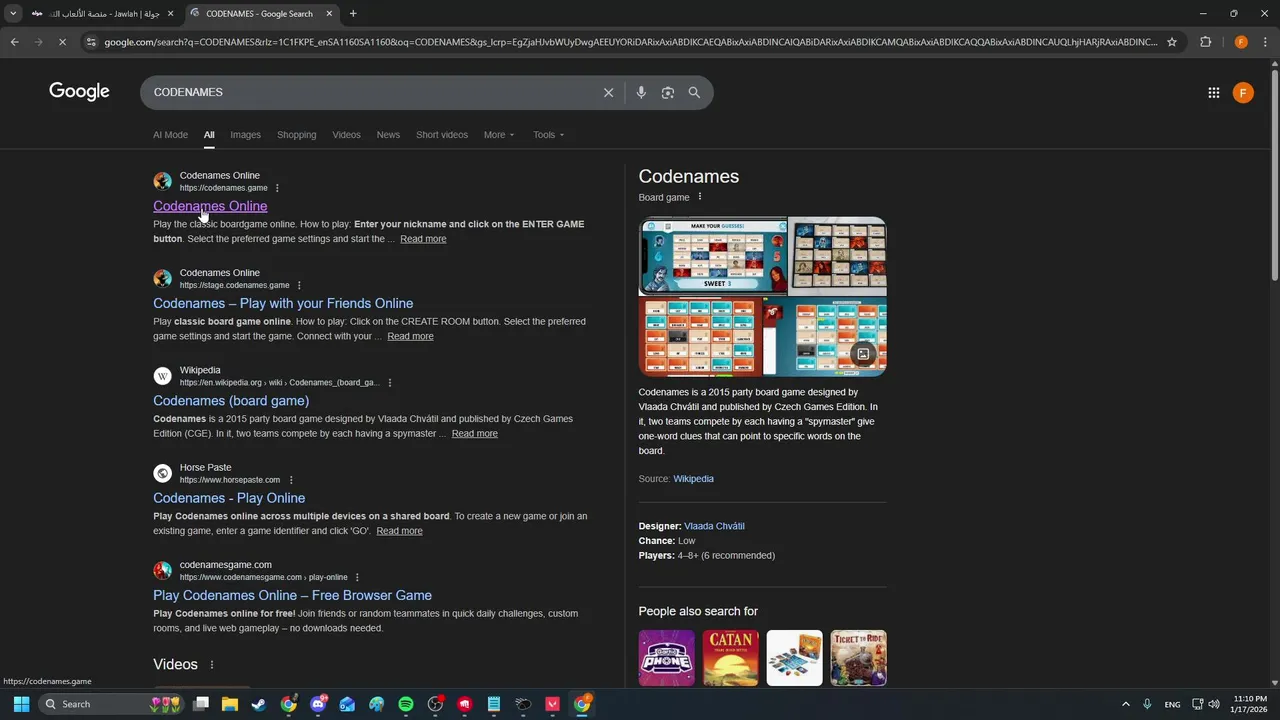Open the Codenames Online result link

click(x=210, y=206)
